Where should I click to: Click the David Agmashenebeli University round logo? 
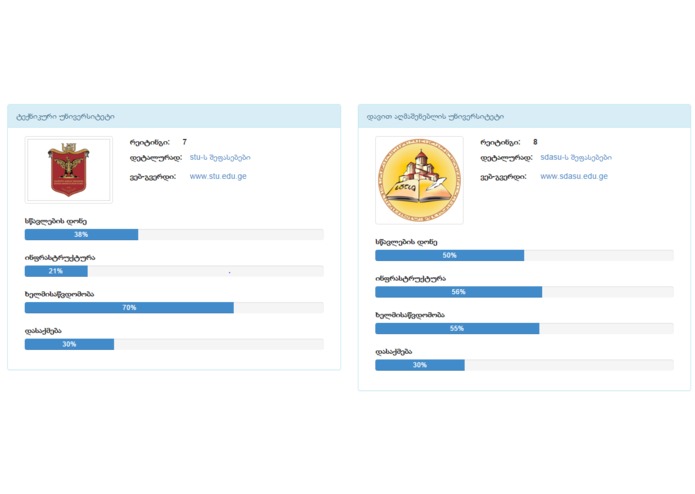click(x=419, y=180)
